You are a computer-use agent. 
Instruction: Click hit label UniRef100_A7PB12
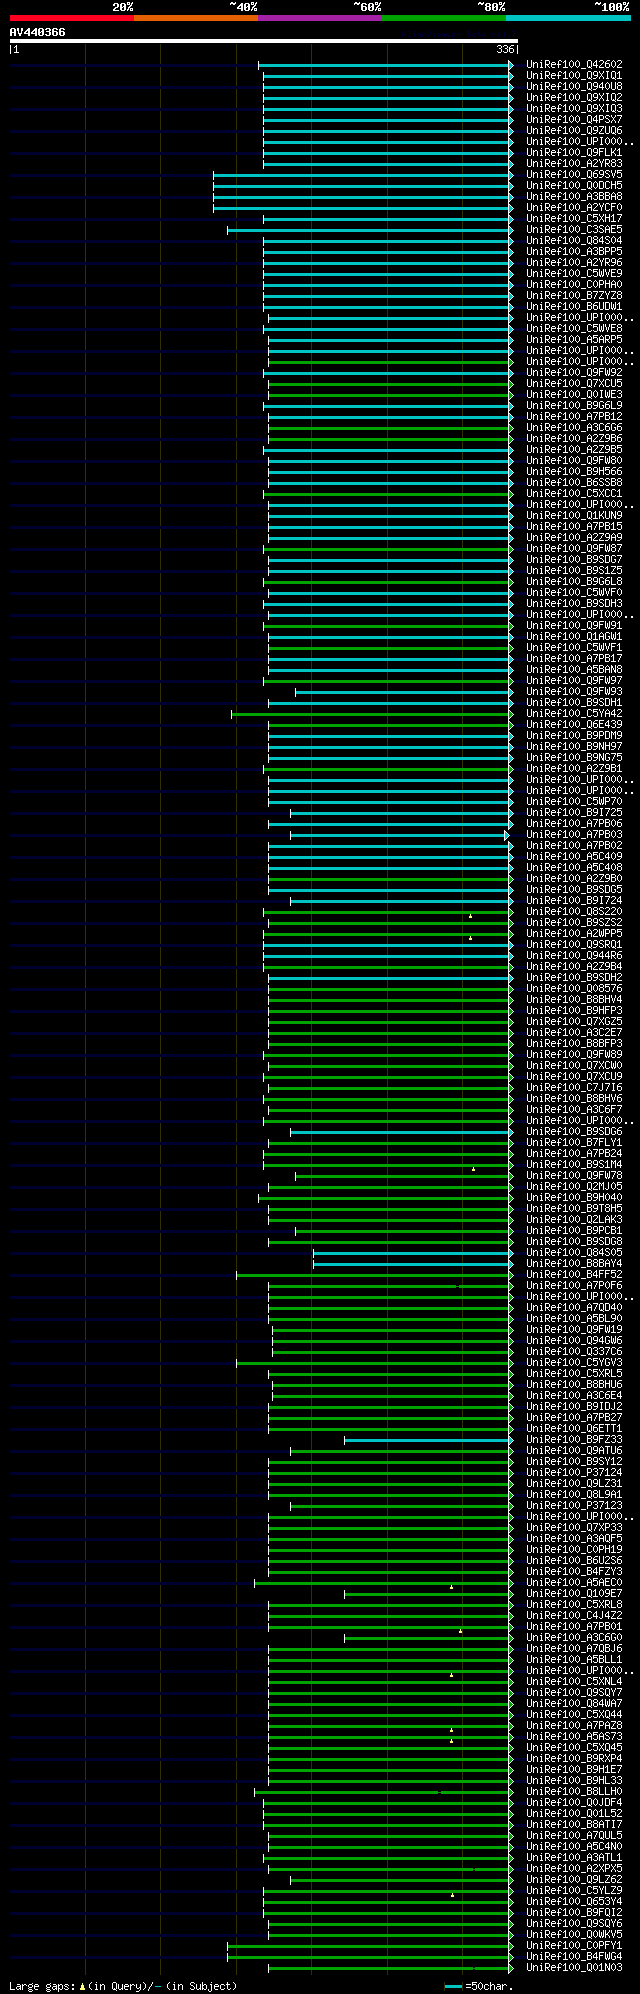click(x=574, y=417)
